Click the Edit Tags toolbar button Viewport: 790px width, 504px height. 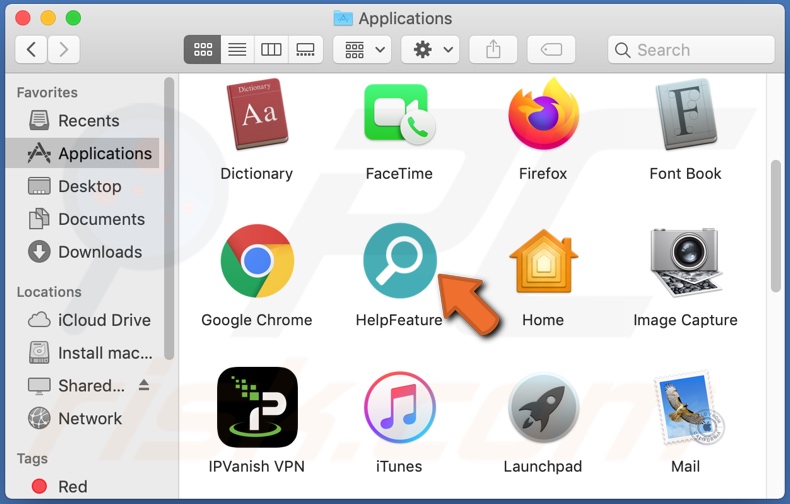click(x=551, y=49)
